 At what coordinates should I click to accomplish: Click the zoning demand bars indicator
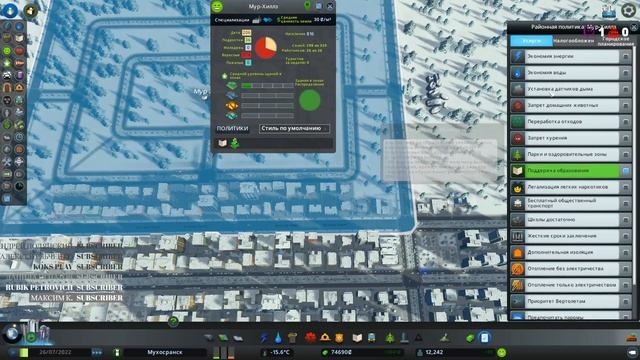tap(224, 352)
